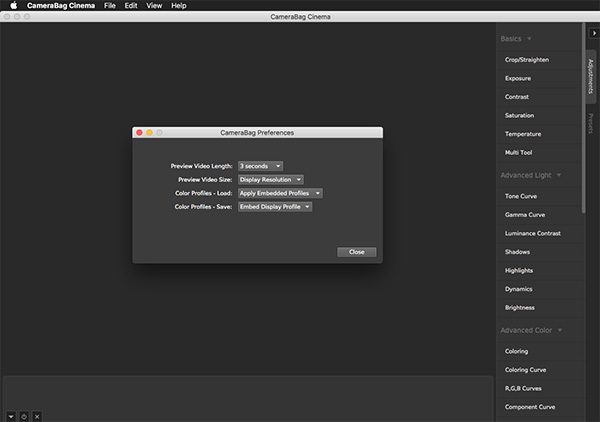Add the Contrast adjustment
The width and height of the screenshot is (600, 422).
[540, 97]
